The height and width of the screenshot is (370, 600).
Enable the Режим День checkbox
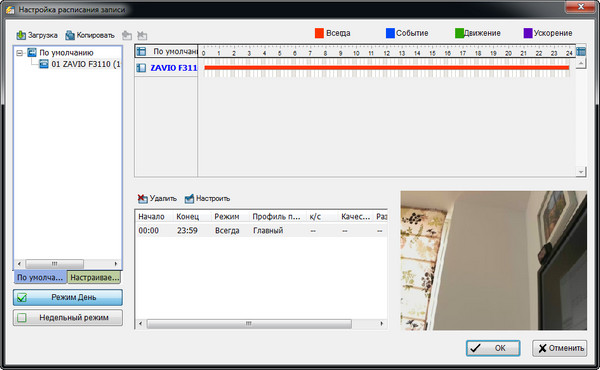coord(22,297)
